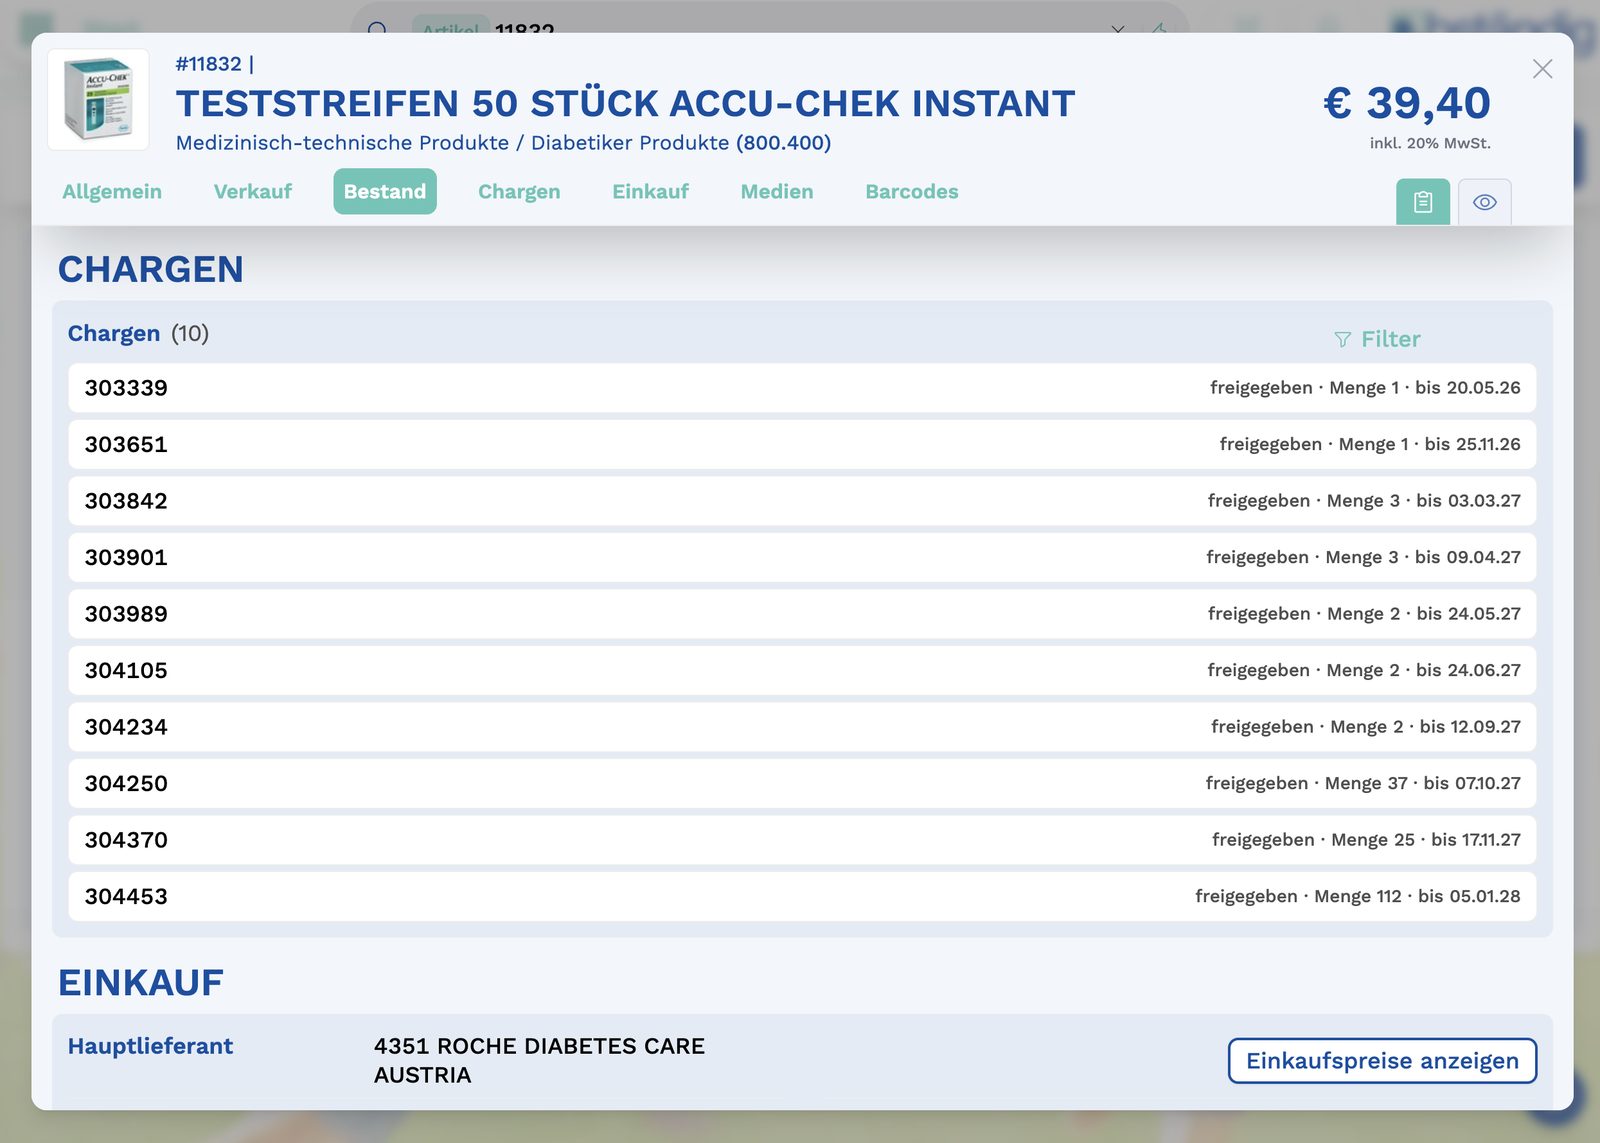Click batch number 304250

(x=126, y=784)
